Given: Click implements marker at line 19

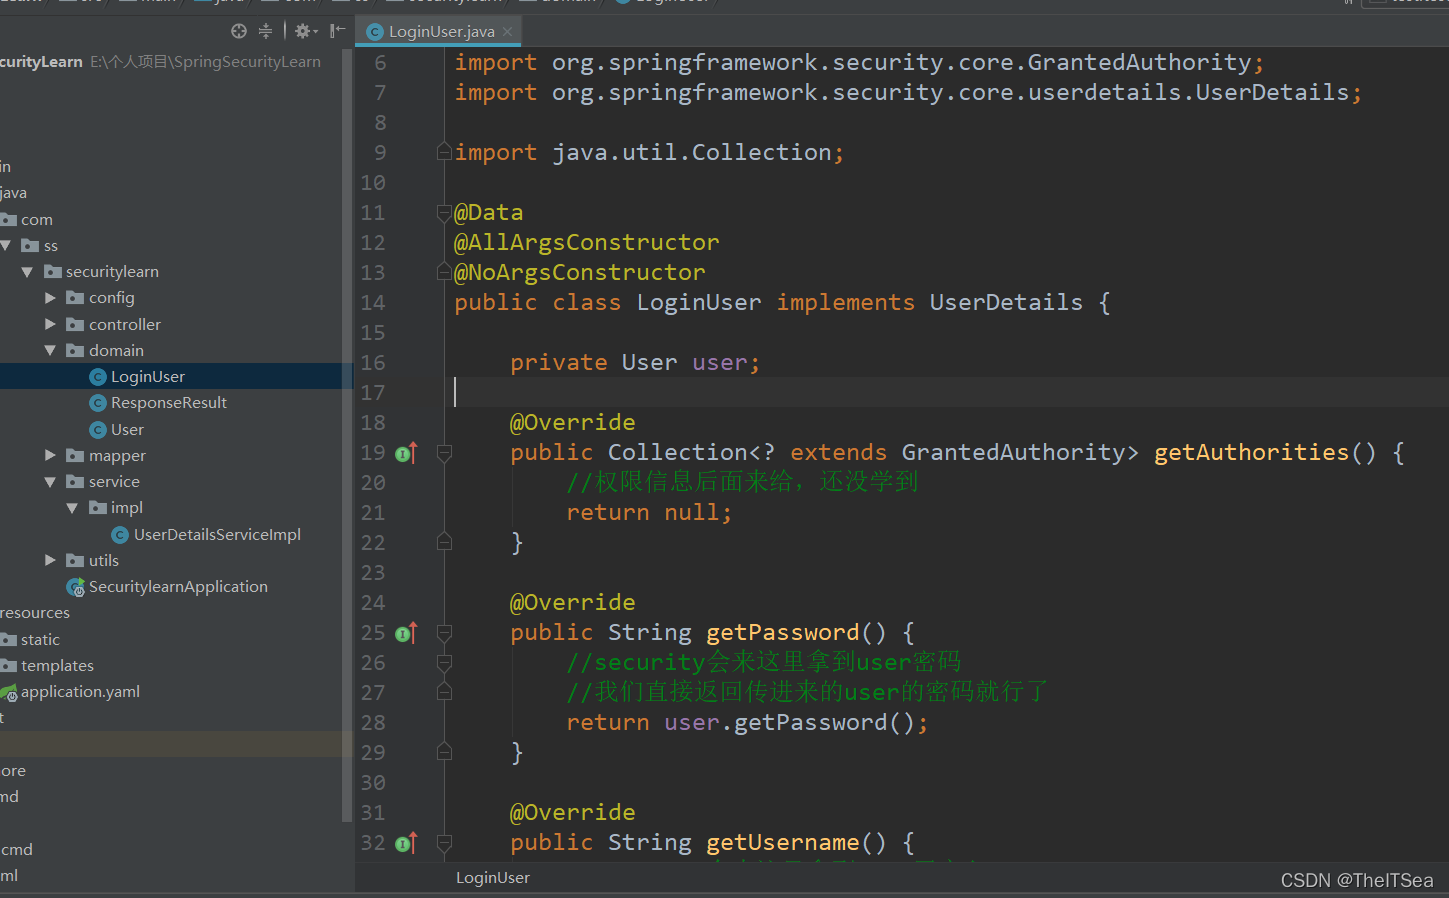Looking at the screenshot, I should pyautogui.click(x=406, y=453).
